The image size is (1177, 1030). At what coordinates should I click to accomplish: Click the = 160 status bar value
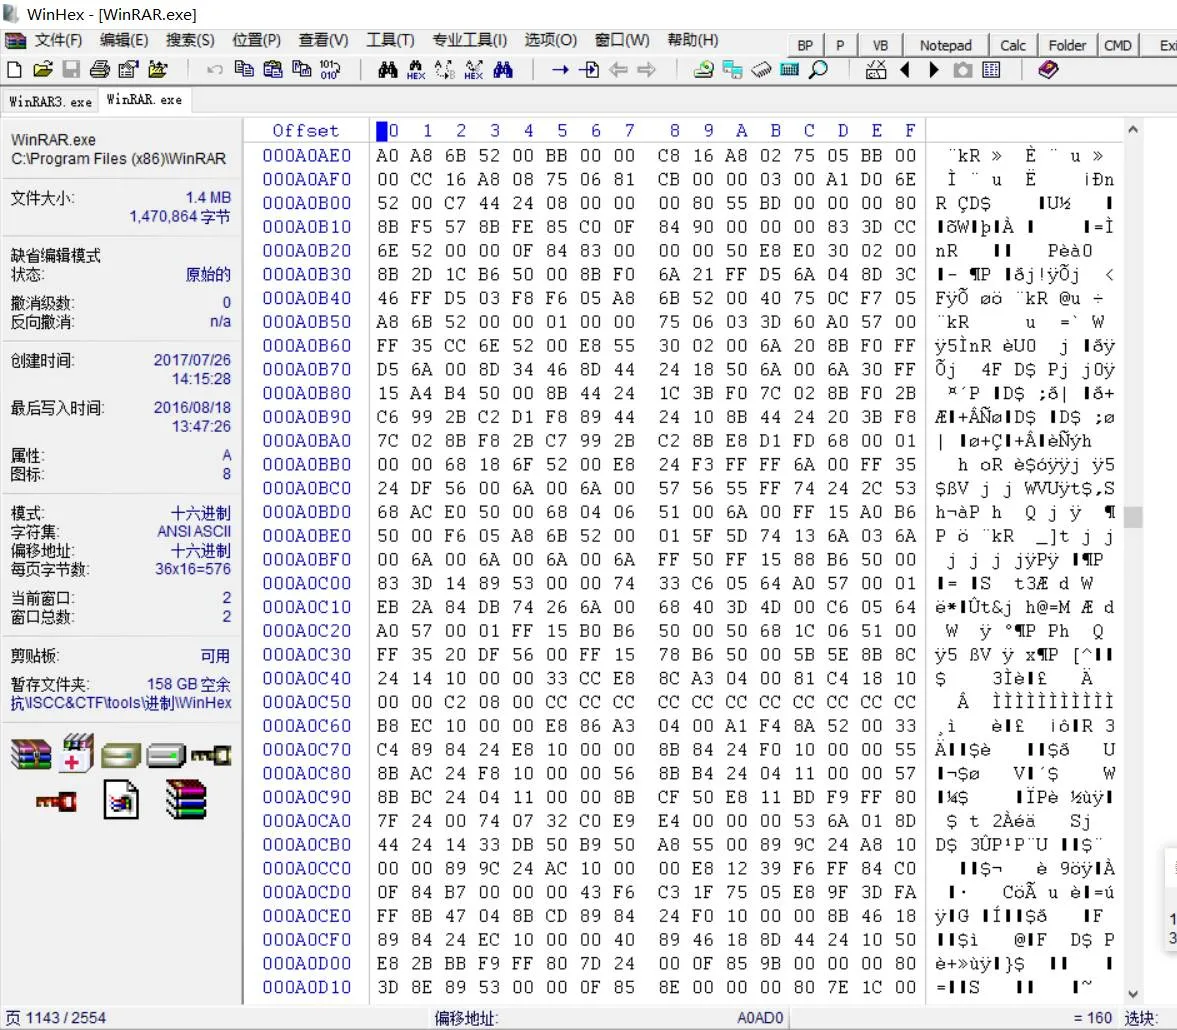(x=1091, y=1017)
